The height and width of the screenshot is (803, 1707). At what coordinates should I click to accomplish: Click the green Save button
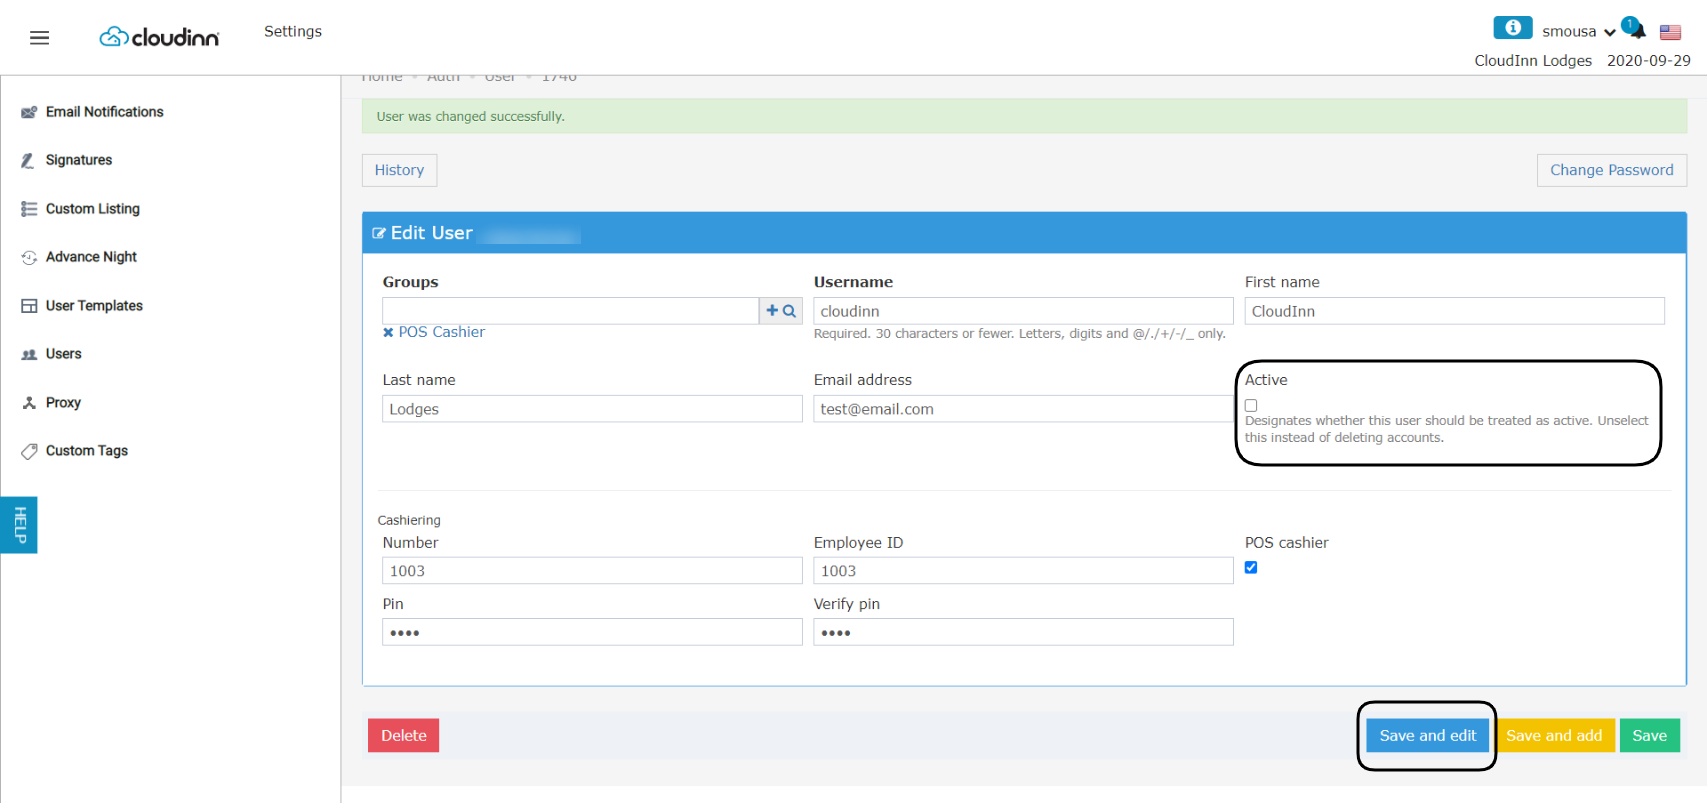click(1649, 735)
